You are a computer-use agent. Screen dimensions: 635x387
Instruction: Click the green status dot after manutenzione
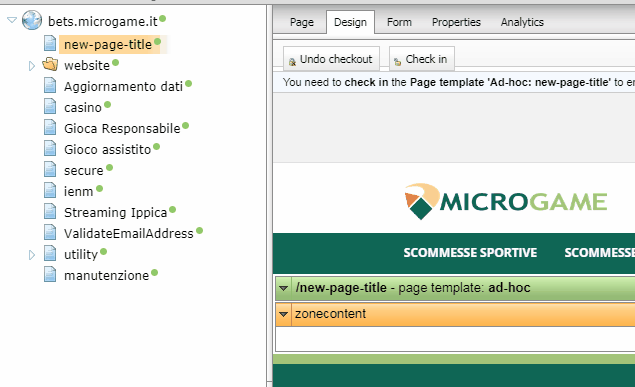[x=154, y=273]
